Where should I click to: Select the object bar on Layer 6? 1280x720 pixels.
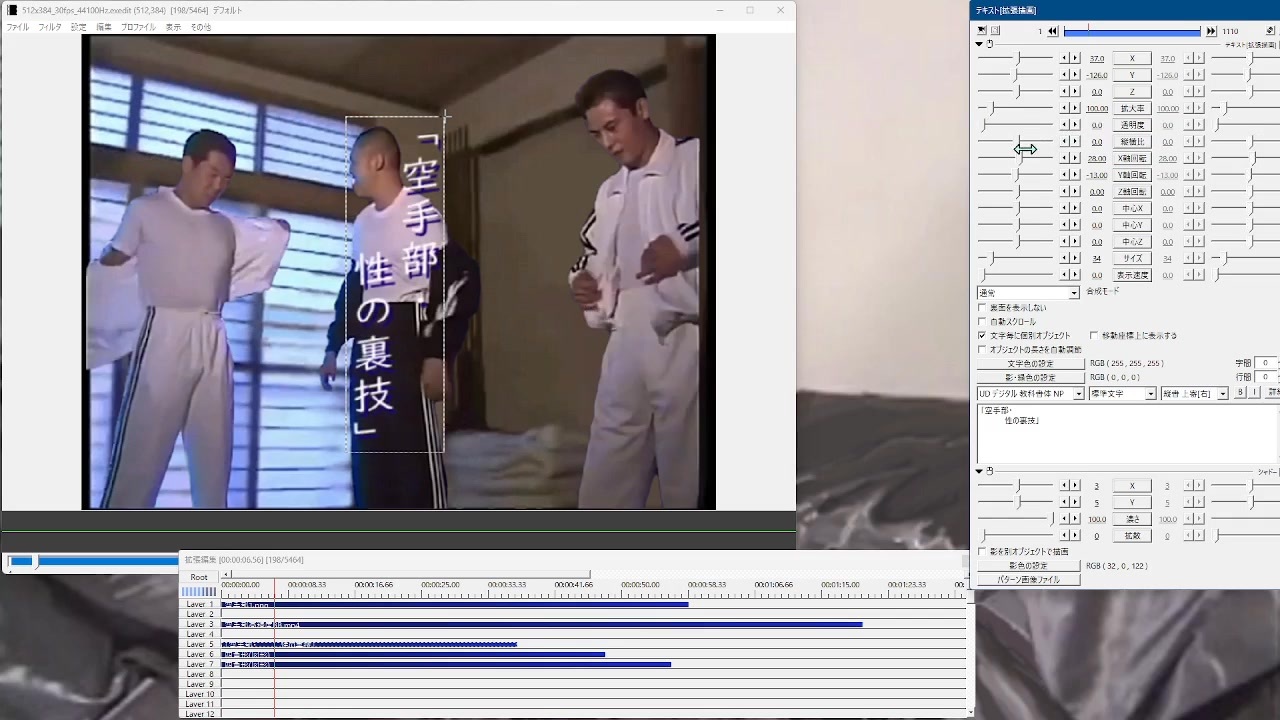coord(413,655)
